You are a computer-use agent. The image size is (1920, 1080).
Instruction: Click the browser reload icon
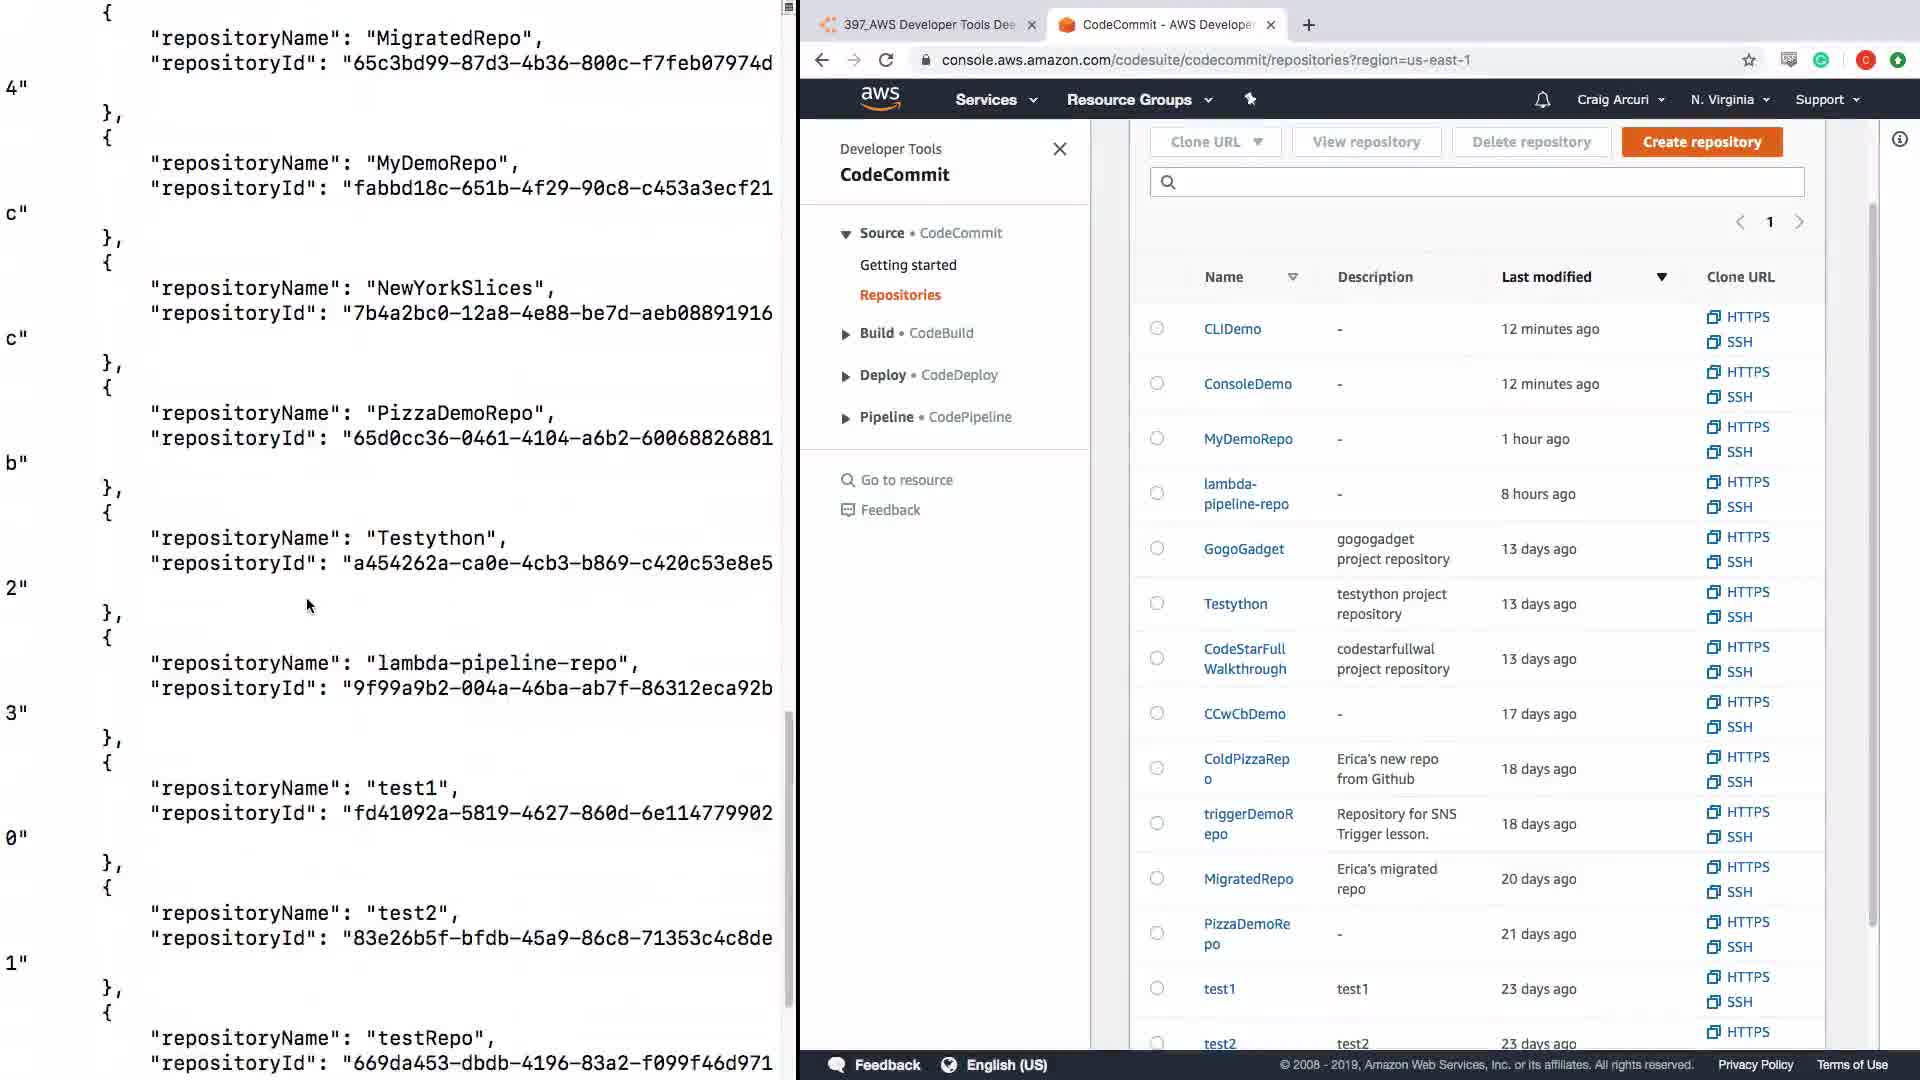886,60
